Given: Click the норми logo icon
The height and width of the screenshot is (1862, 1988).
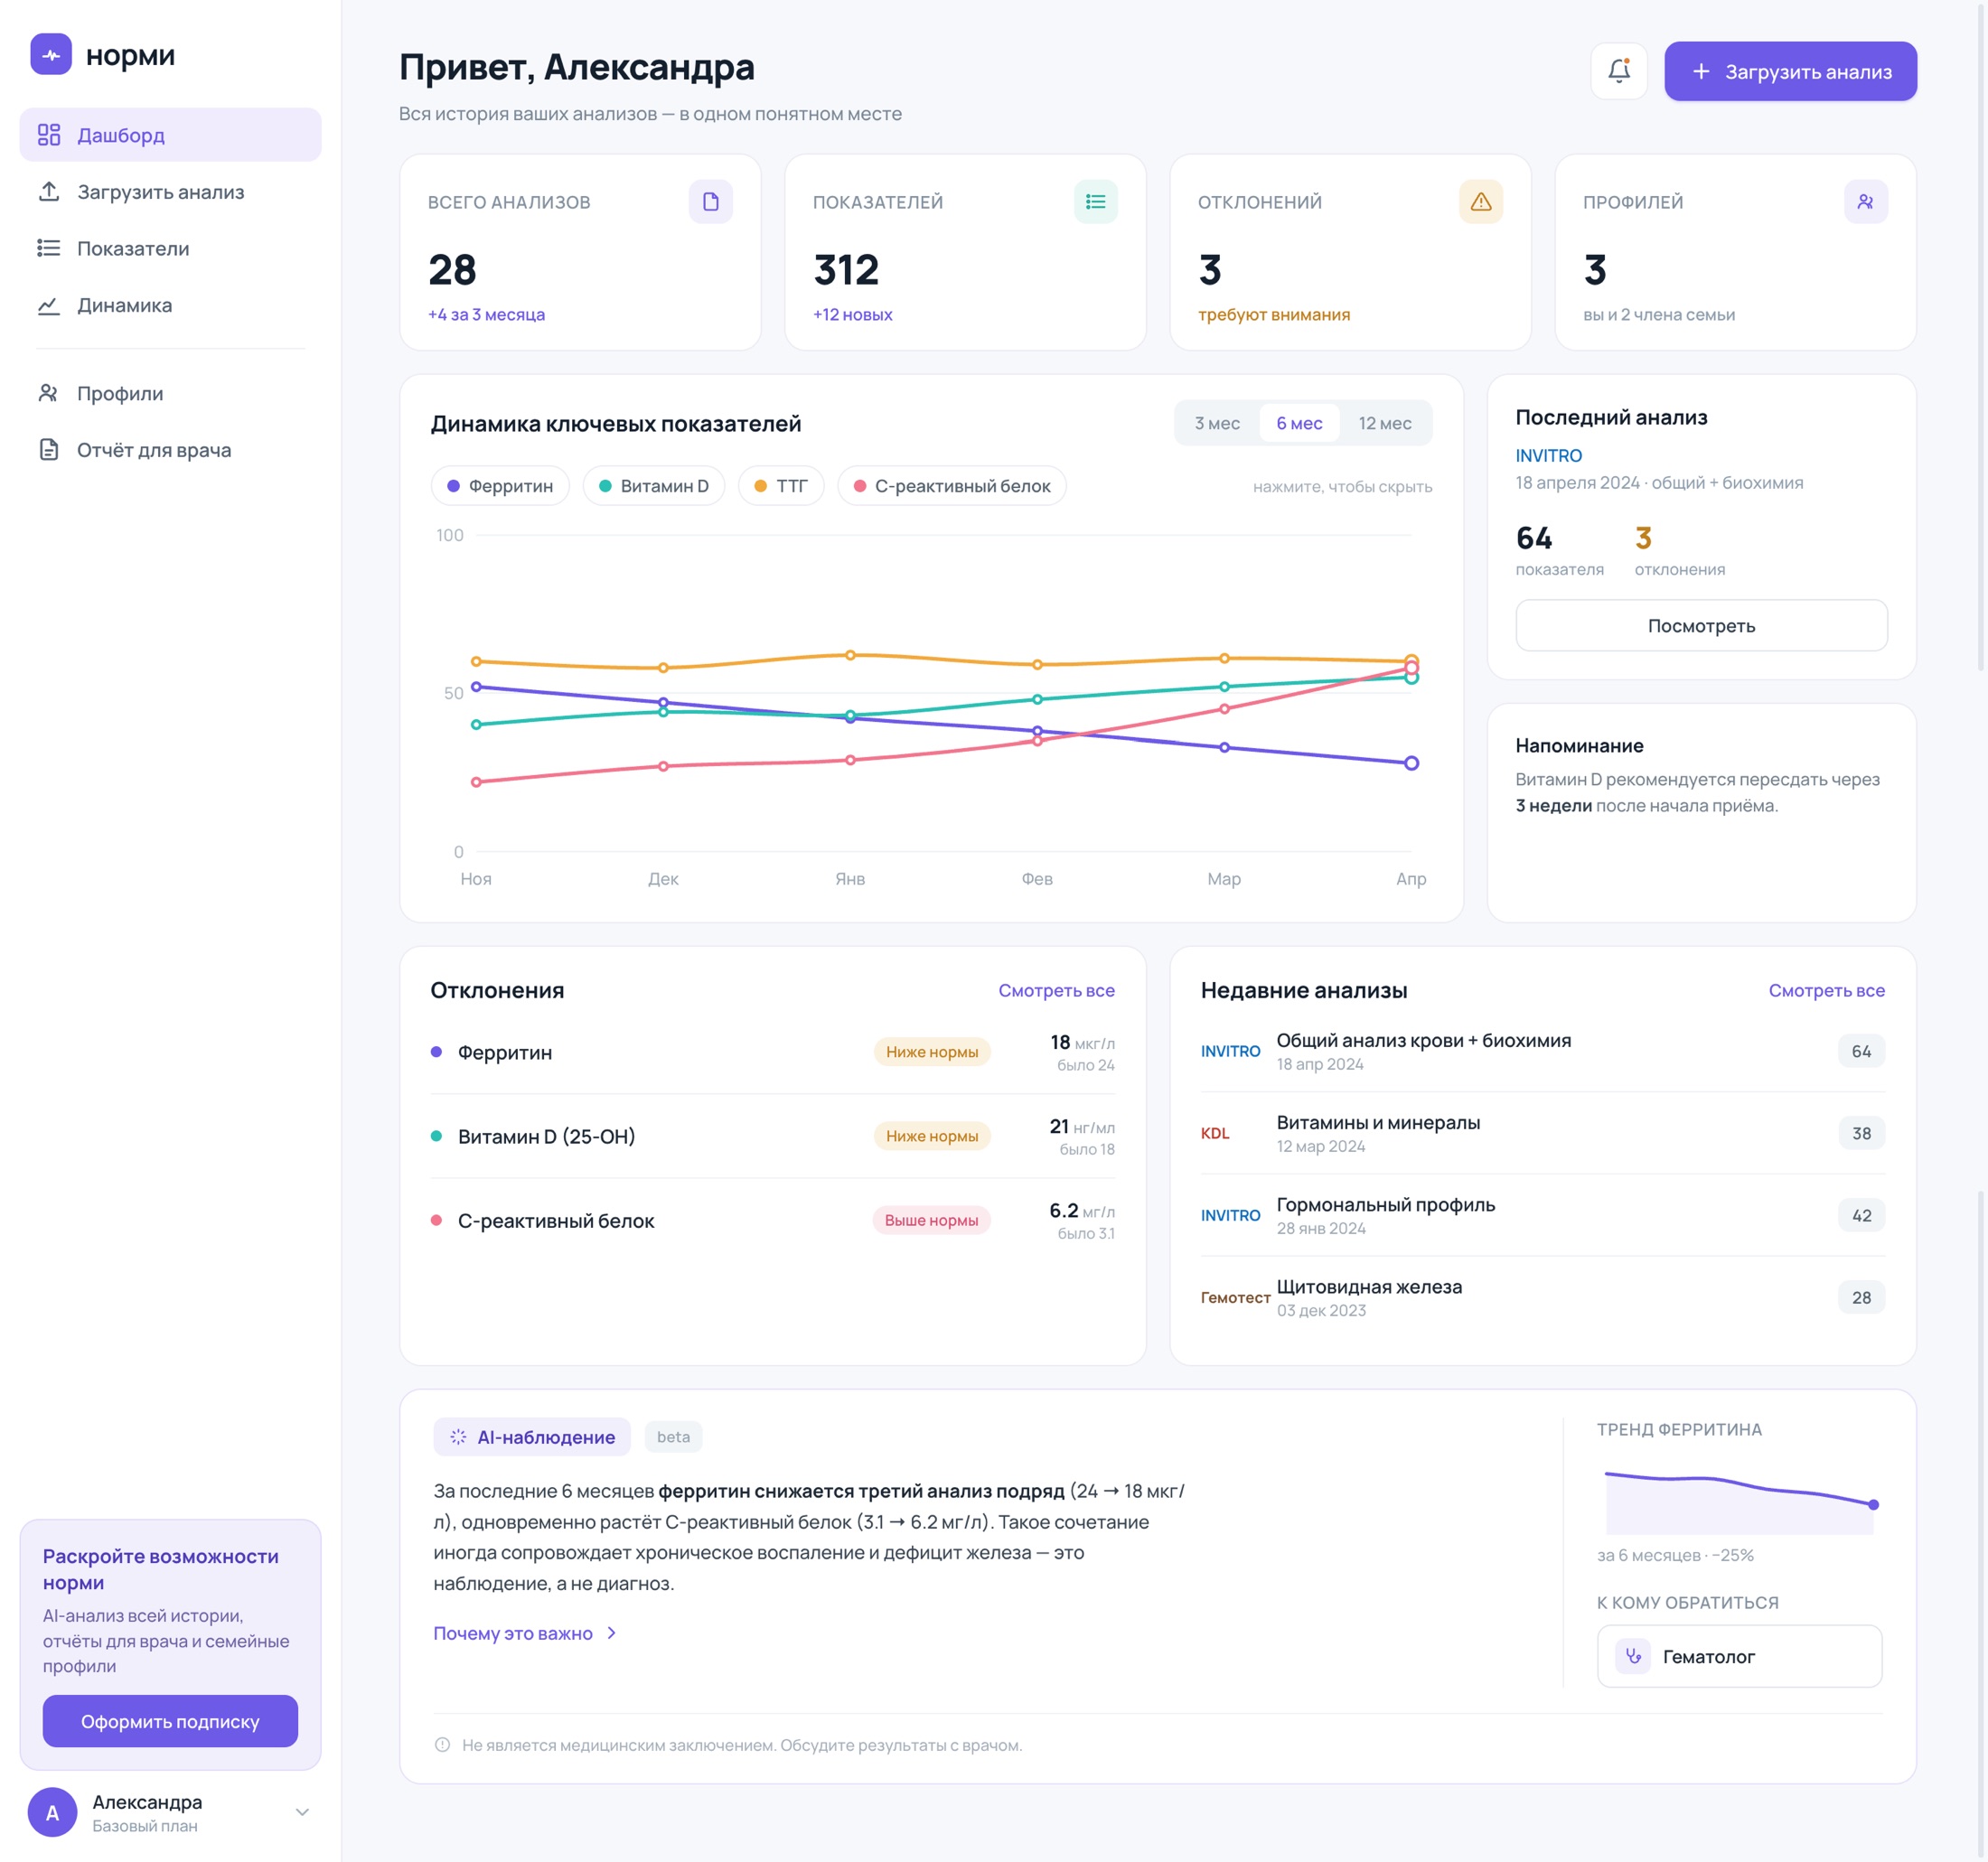Looking at the screenshot, I should tap(51, 54).
